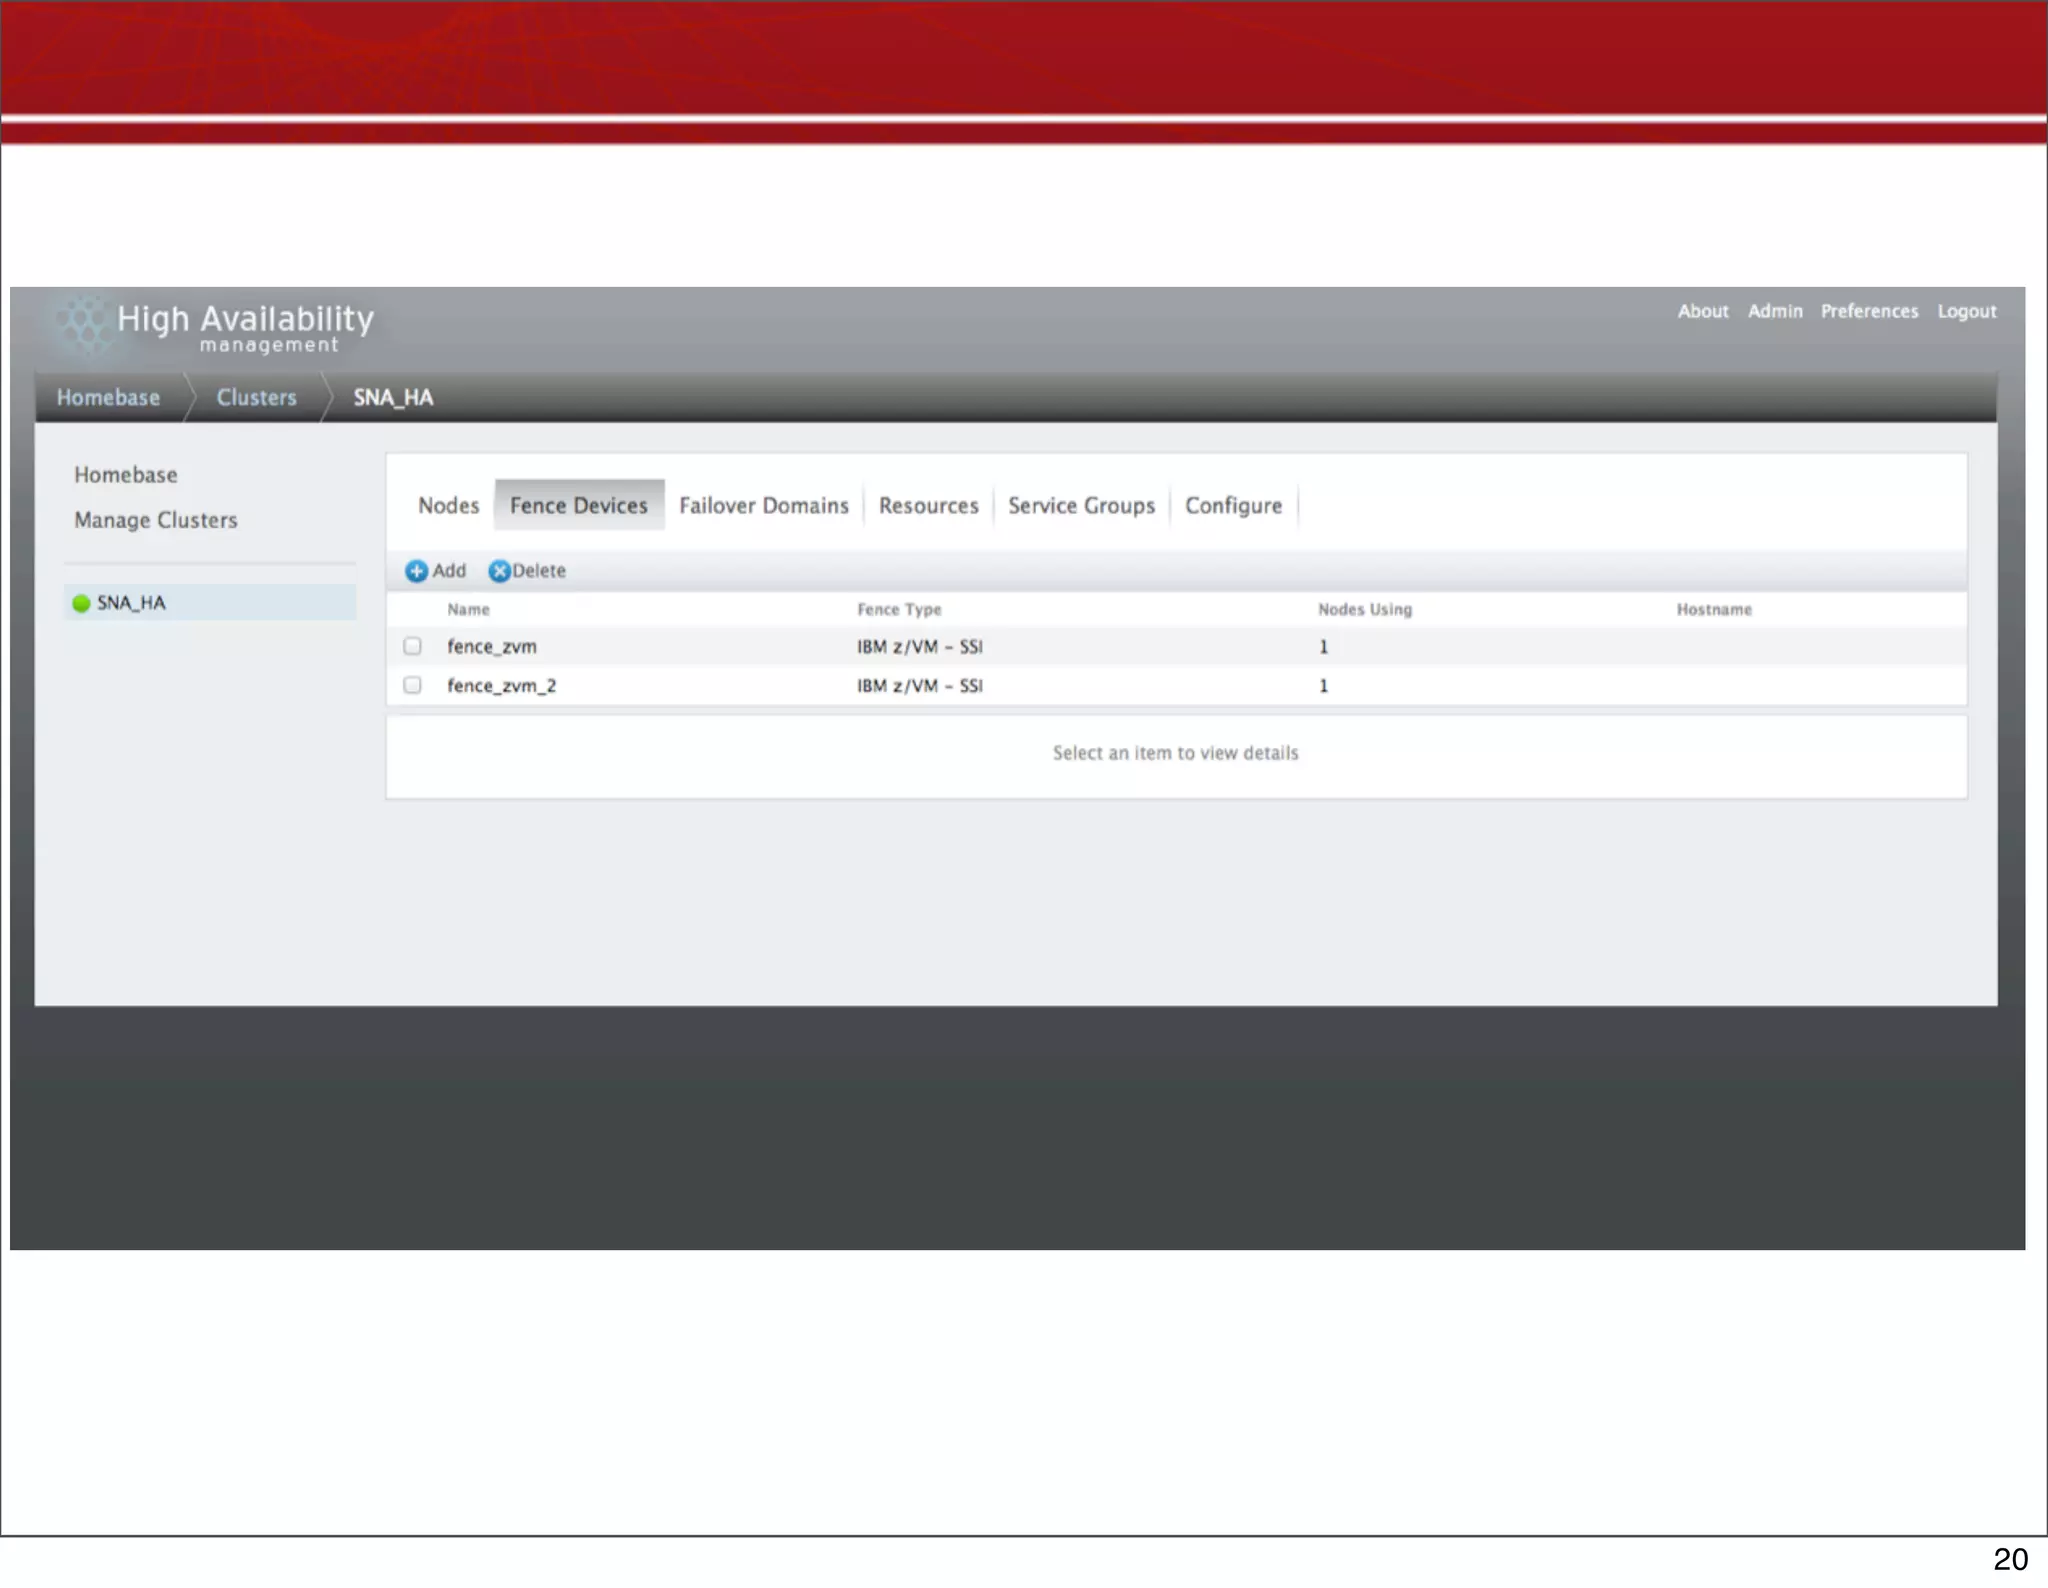Click the green SNA_HA status dot
Viewport: 2048px width, 1588px height.
coord(82,603)
